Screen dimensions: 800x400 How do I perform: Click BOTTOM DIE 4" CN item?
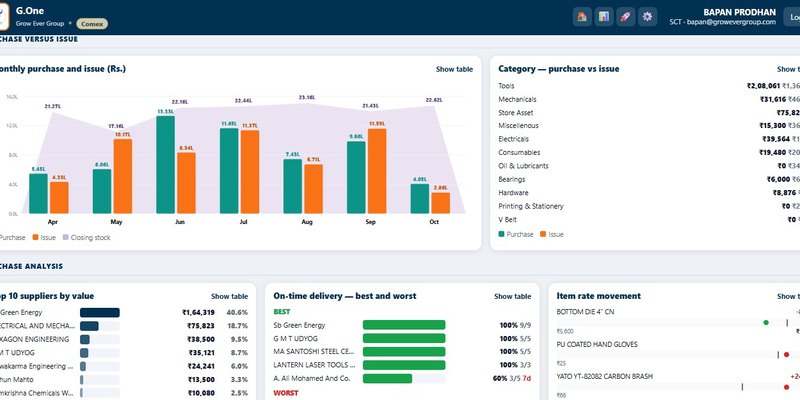coord(585,312)
